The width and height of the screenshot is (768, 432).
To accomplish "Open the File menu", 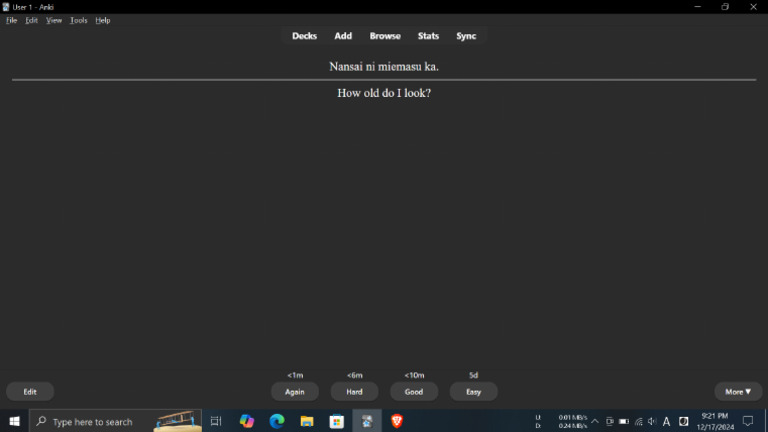I will tap(11, 20).
